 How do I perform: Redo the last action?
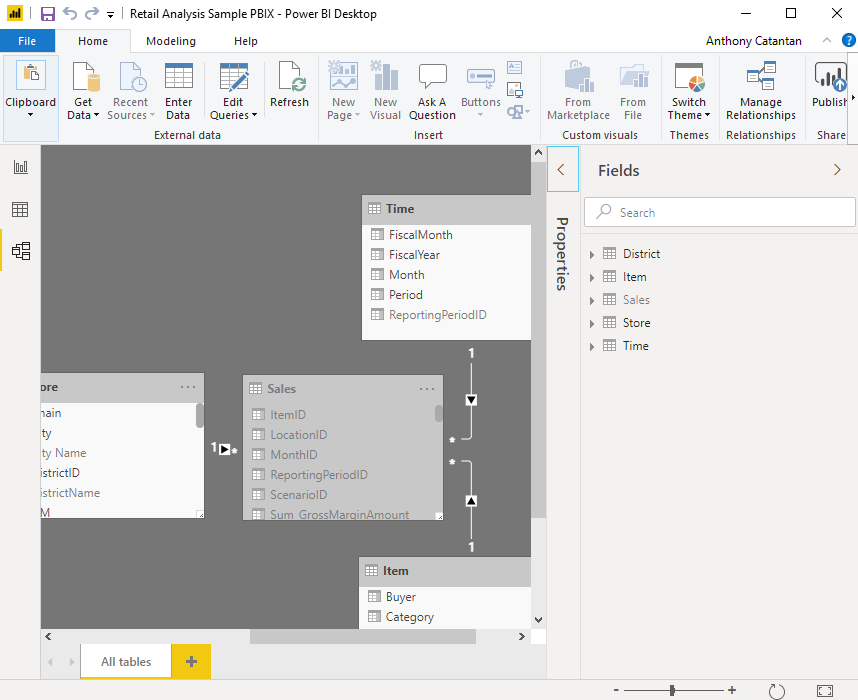92,13
